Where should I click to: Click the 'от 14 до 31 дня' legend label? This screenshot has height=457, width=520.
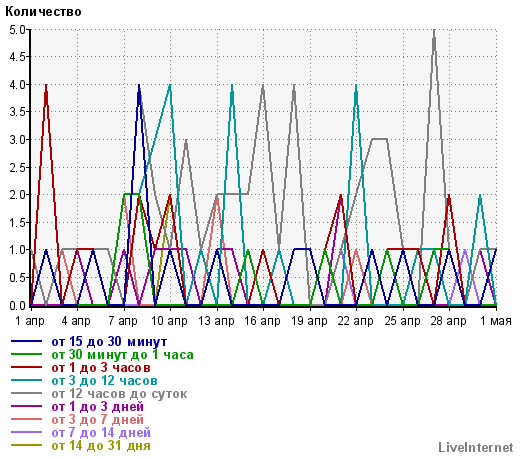[101, 446]
